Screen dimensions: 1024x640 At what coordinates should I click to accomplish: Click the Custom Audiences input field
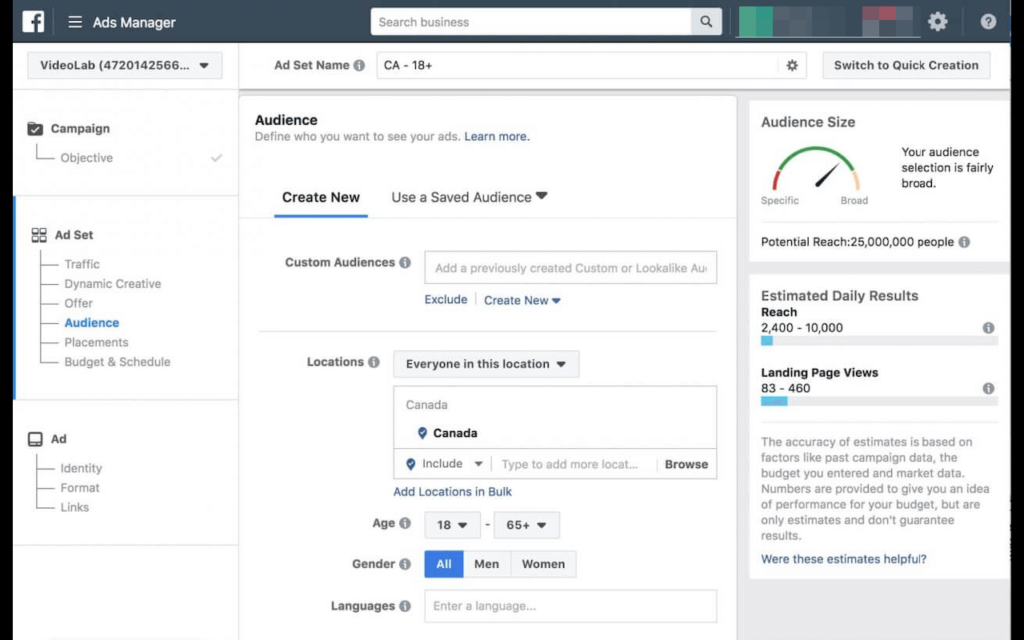(571, 268)
